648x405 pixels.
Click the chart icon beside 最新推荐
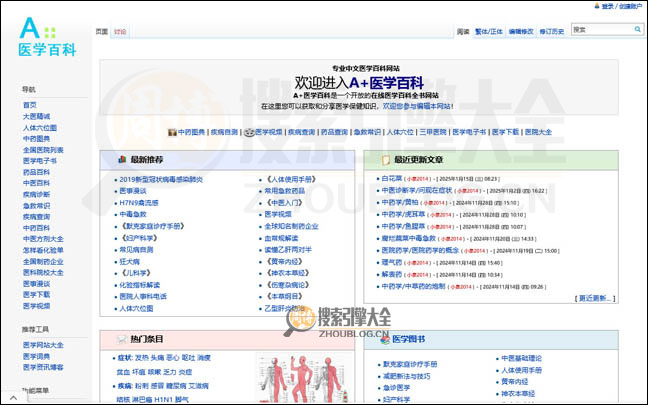pyautogui.click(x=122, y=160)
